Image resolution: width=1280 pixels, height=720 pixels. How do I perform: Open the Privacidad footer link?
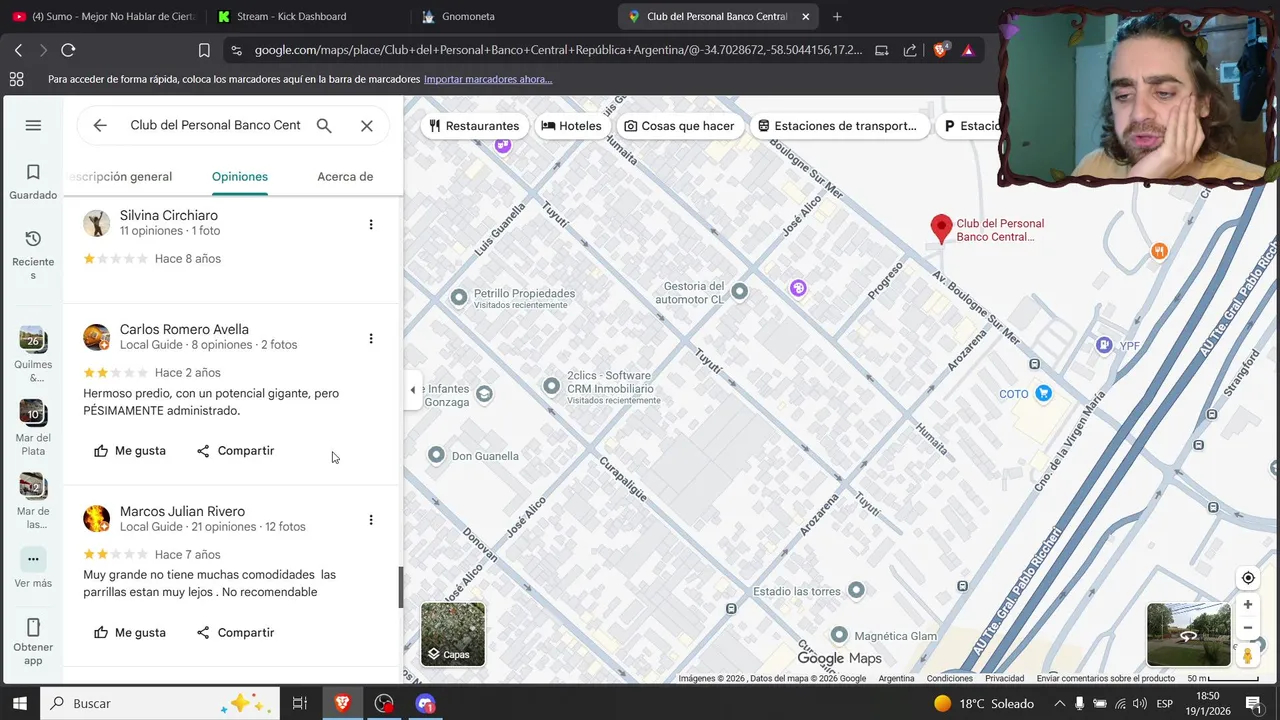coord(1004,678)
